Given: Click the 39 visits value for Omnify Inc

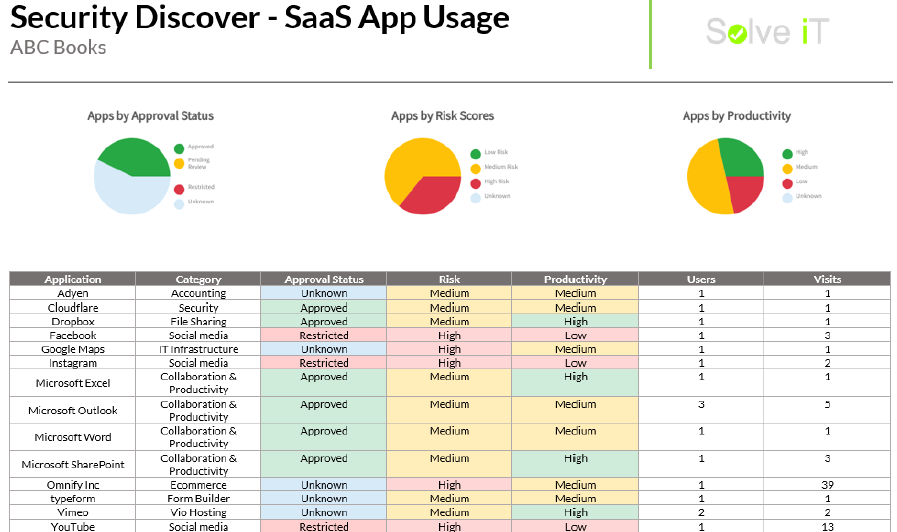Looking at the screenshot, I should (x=827, y=485).
